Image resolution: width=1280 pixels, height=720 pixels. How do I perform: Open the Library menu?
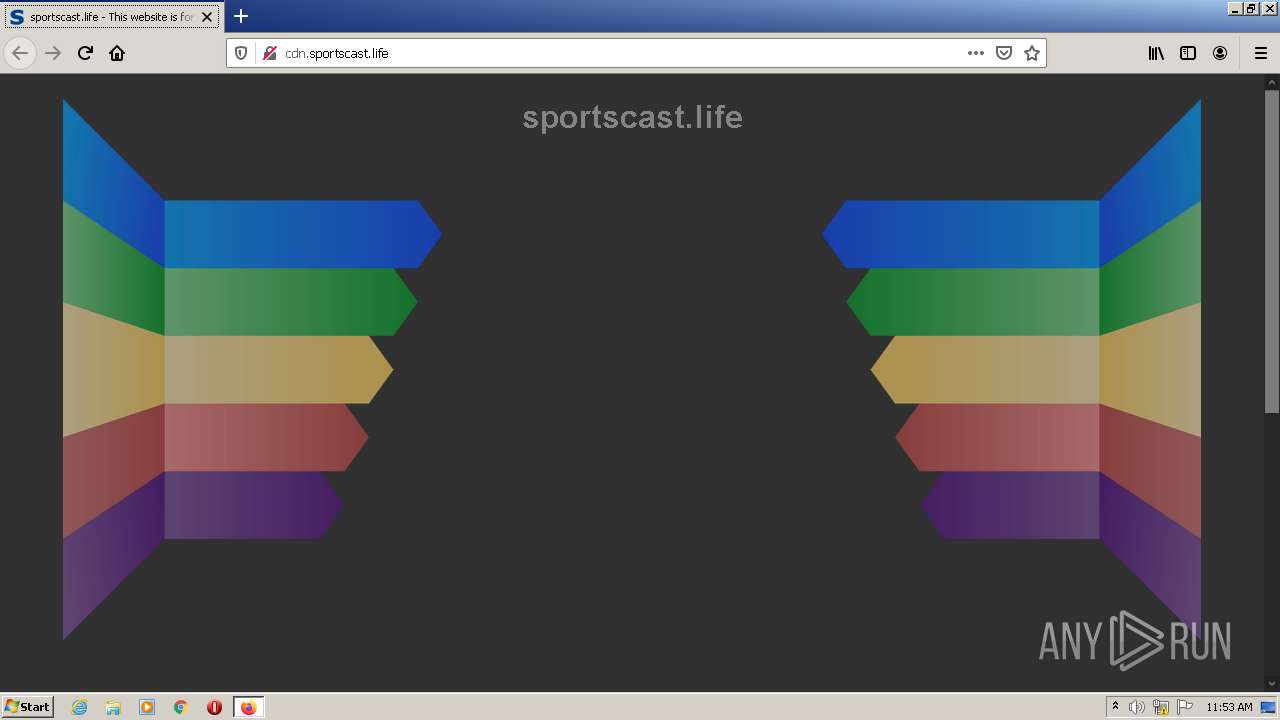pos(1156,53)
